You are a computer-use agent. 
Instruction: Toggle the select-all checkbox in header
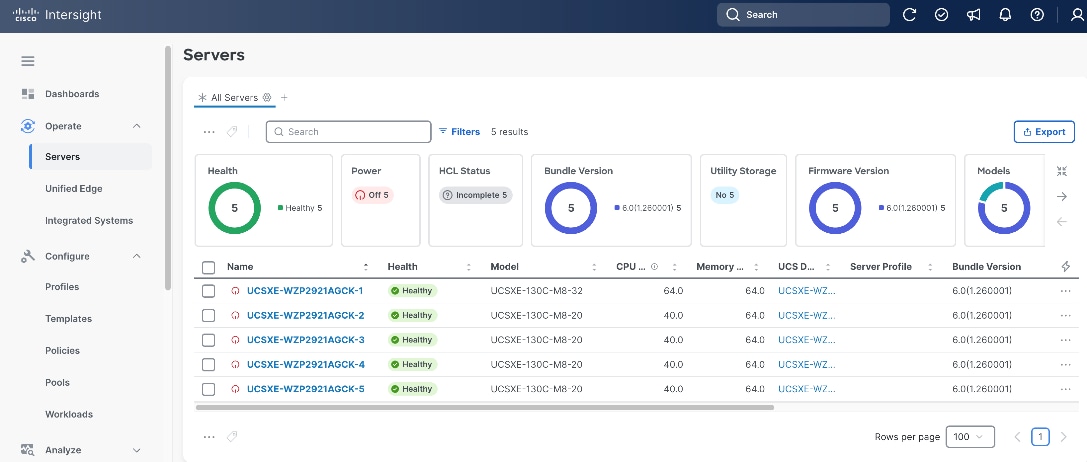pyautogui.click(x=209, y=267)
